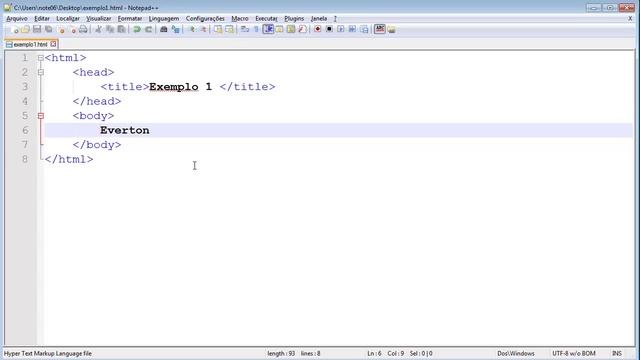Click the Save All toolbar icon
Screen dimensions: 640x360
click(49, 29)
